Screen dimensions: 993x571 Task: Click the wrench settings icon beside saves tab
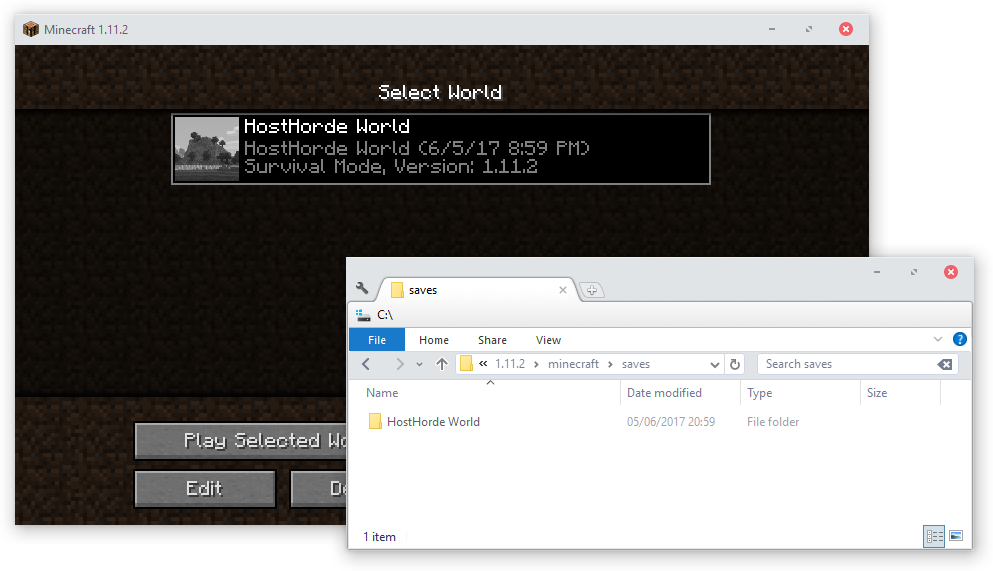362,289
